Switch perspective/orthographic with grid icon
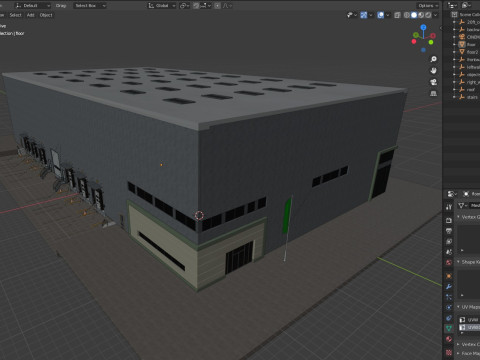This screenshot has width=480, height=360. pyautogui.click(x=433, y=93)
